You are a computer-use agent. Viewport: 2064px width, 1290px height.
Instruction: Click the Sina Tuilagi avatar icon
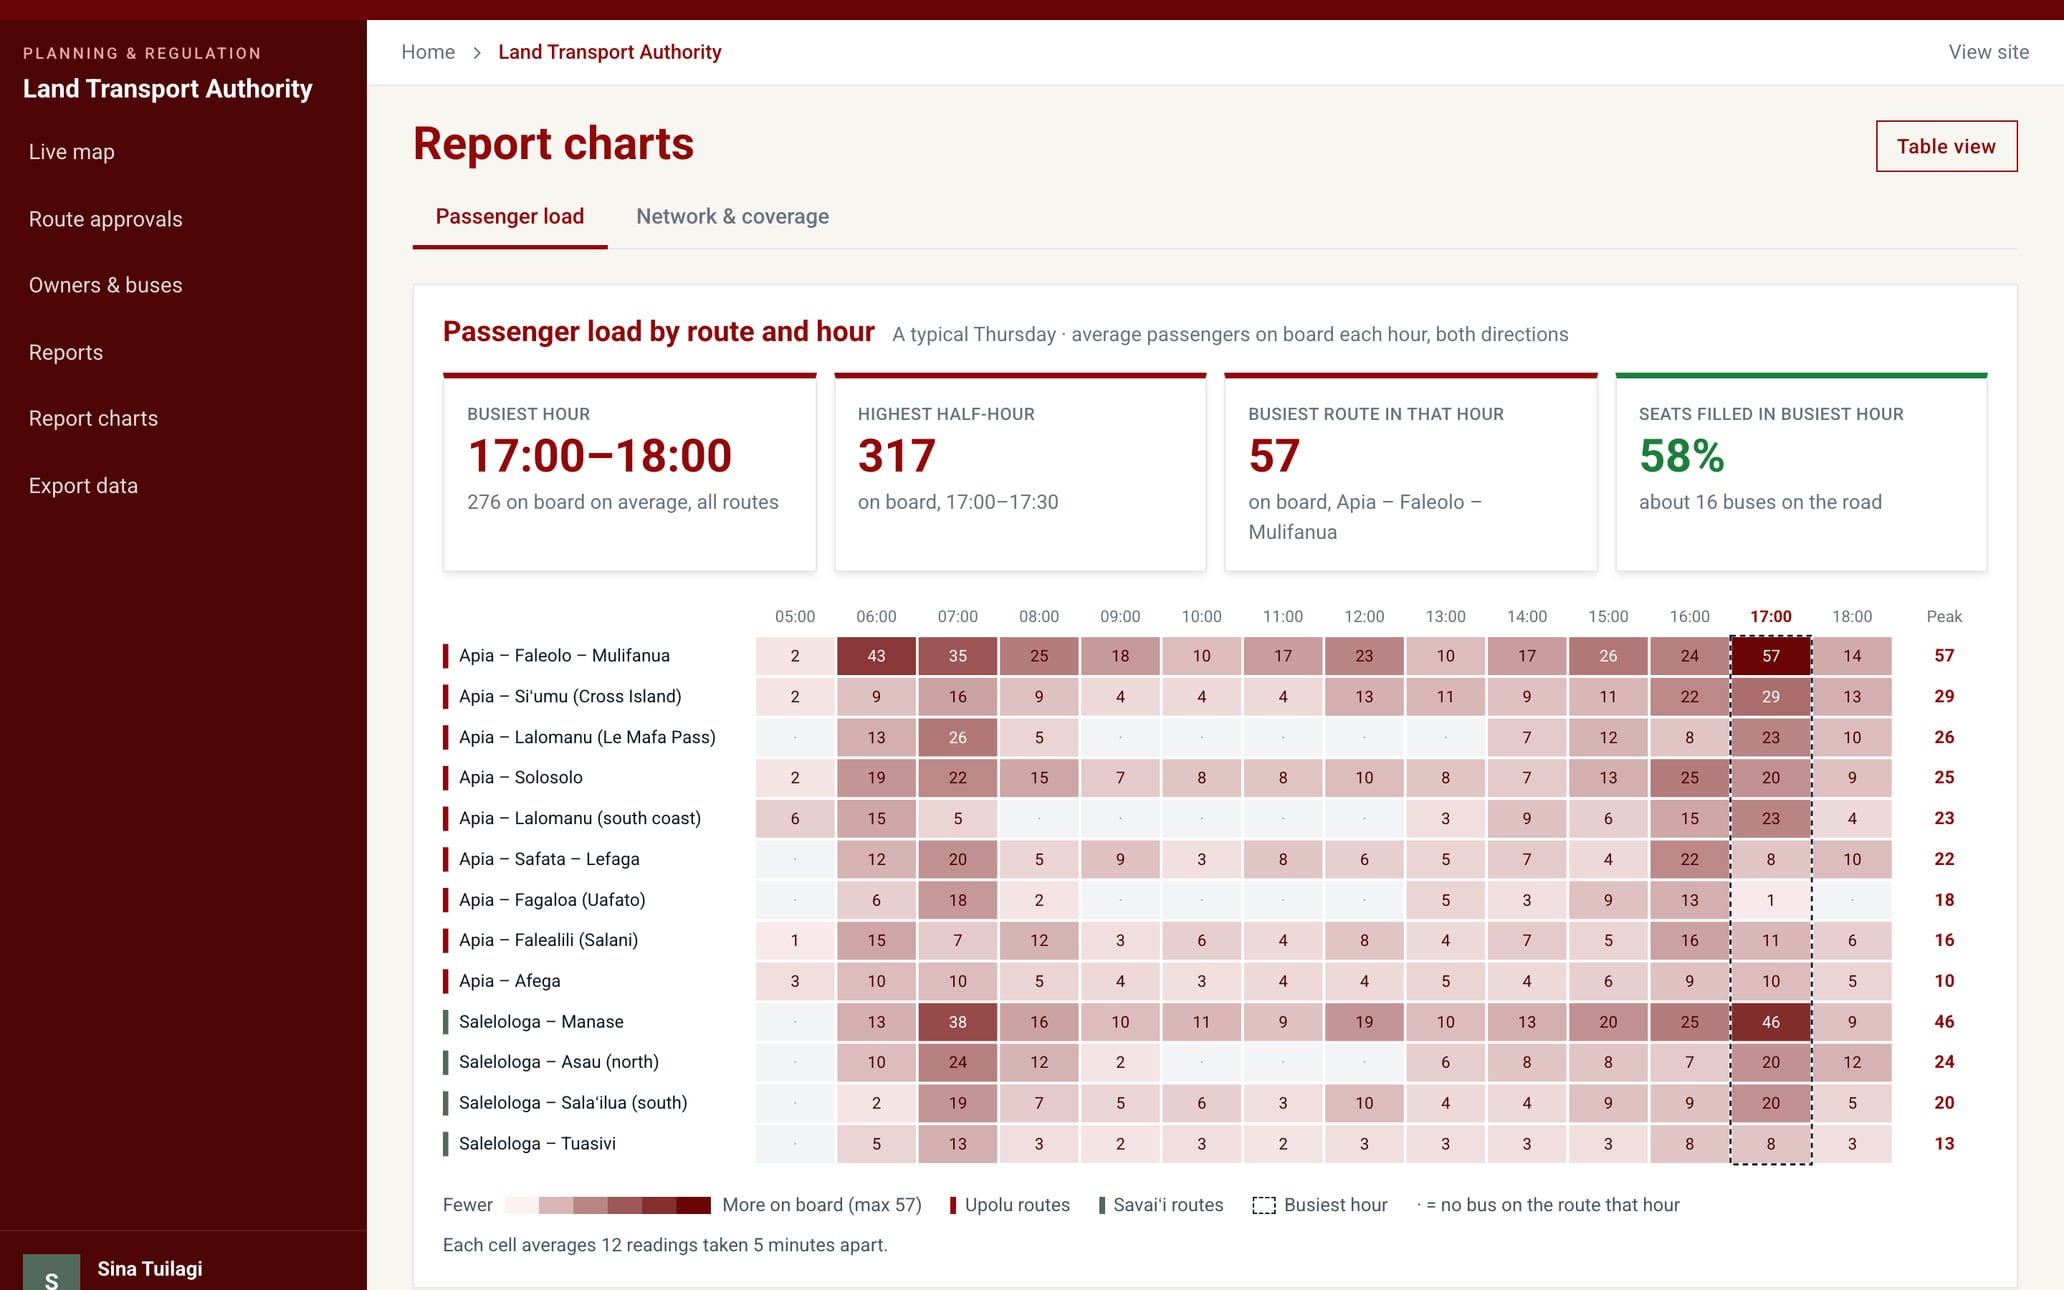[51, 1271]
